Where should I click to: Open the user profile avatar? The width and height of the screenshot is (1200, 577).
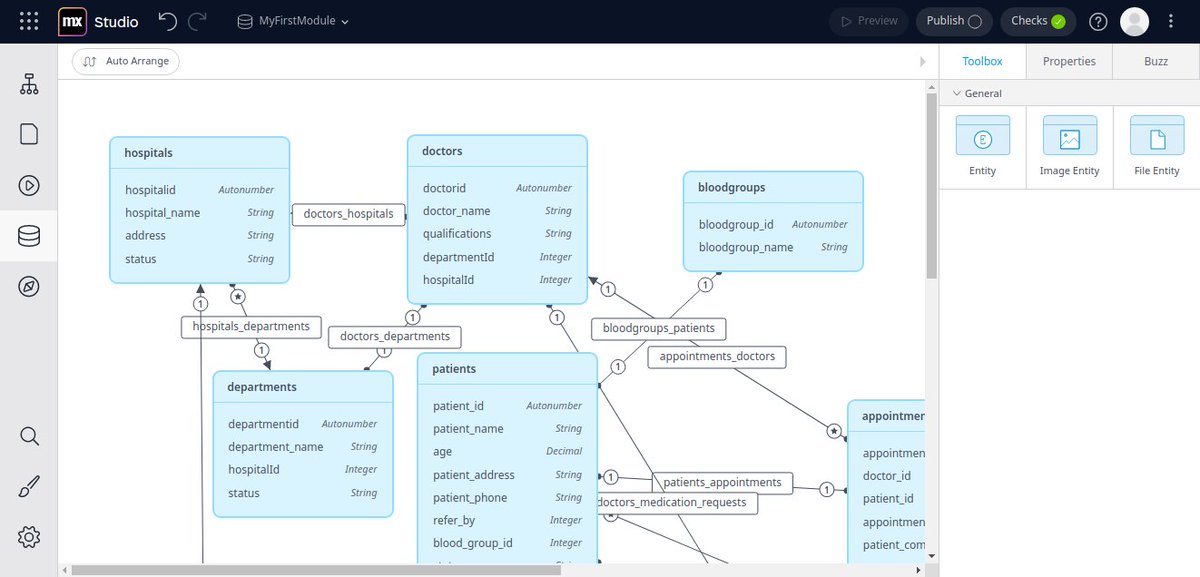tap(1134, 21)
